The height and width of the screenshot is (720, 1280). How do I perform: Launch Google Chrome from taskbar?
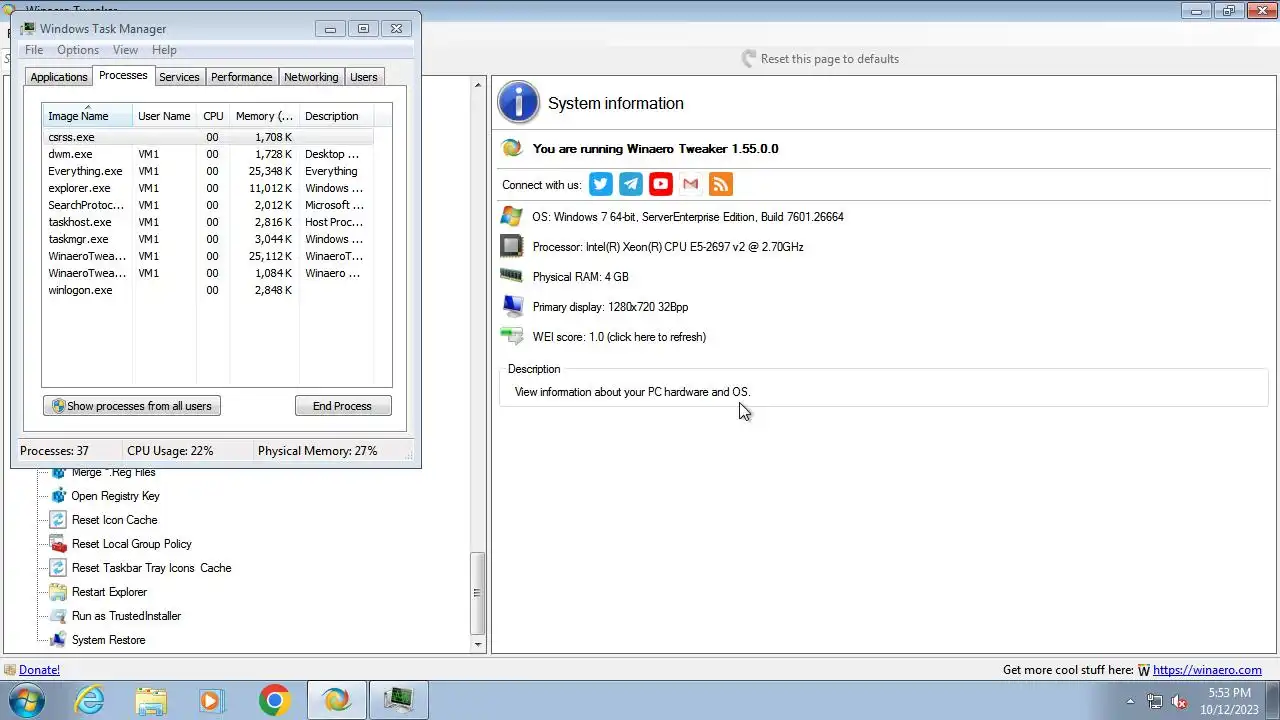point(274,700)
